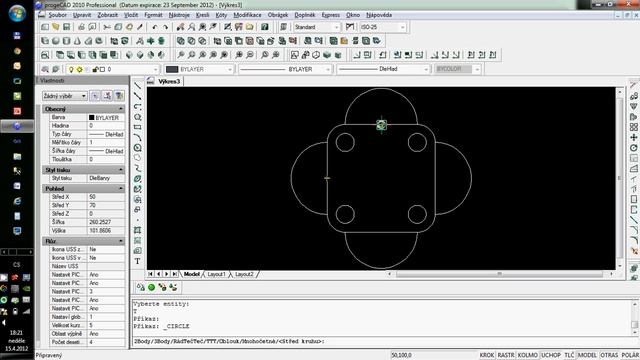Toggle OTRAS tracking mode
Image resolution: width=640 pixels, height=360 pixels.
(609, 355)
